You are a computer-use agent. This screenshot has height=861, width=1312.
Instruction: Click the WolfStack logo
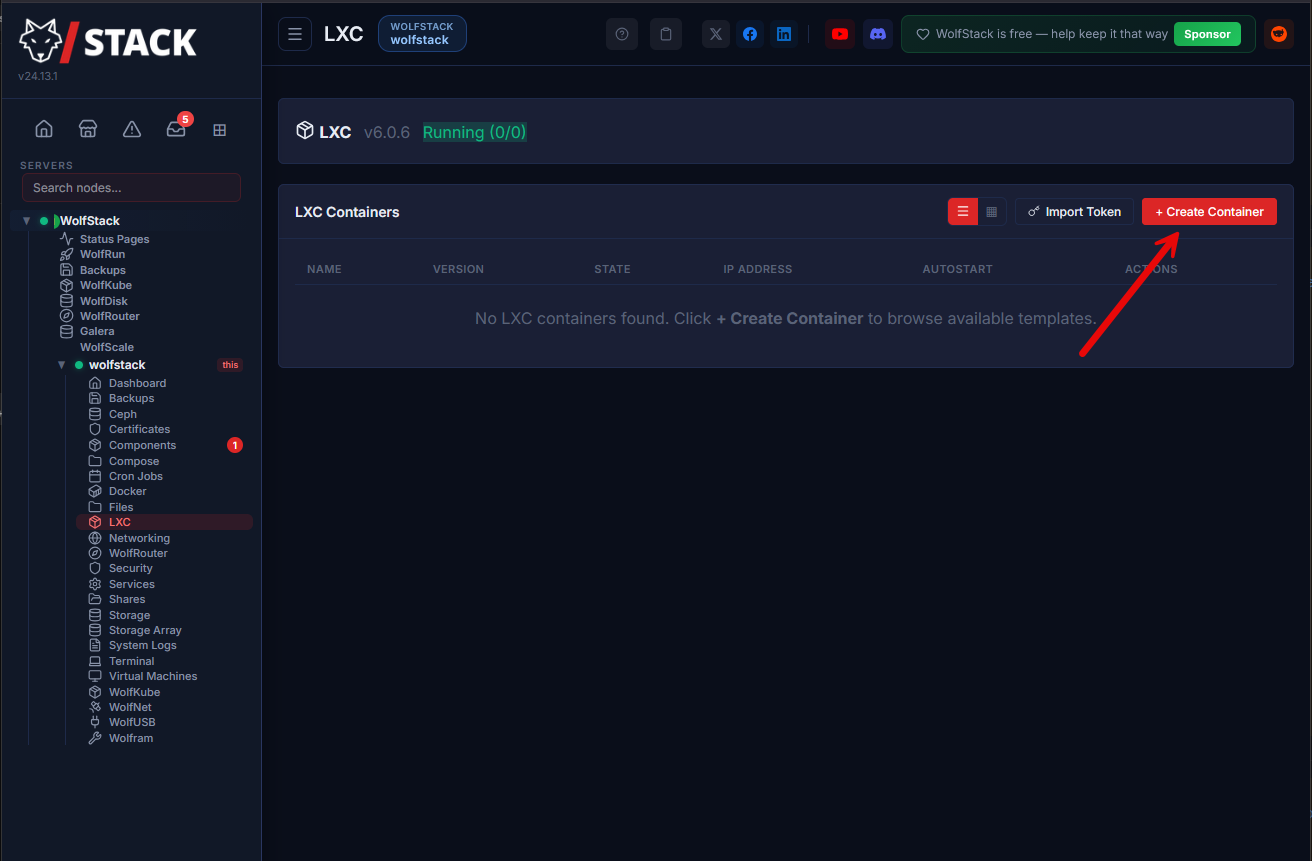(x=108, y=40)
